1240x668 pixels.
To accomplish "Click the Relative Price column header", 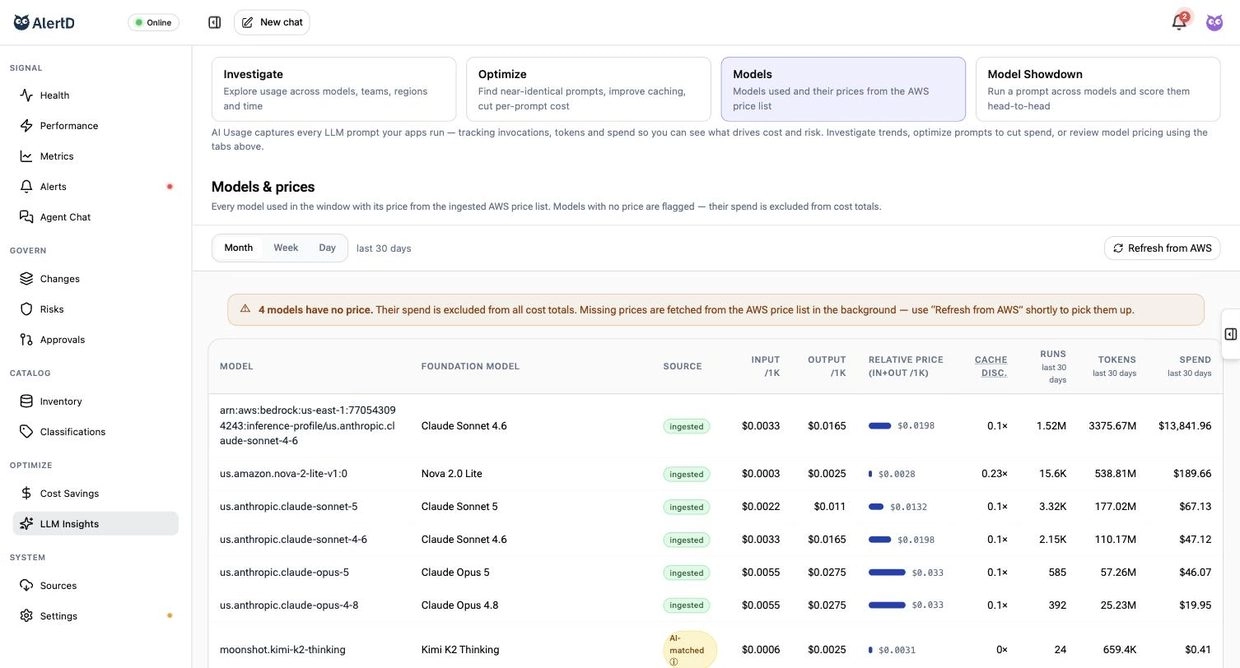I will click(906, 366).
